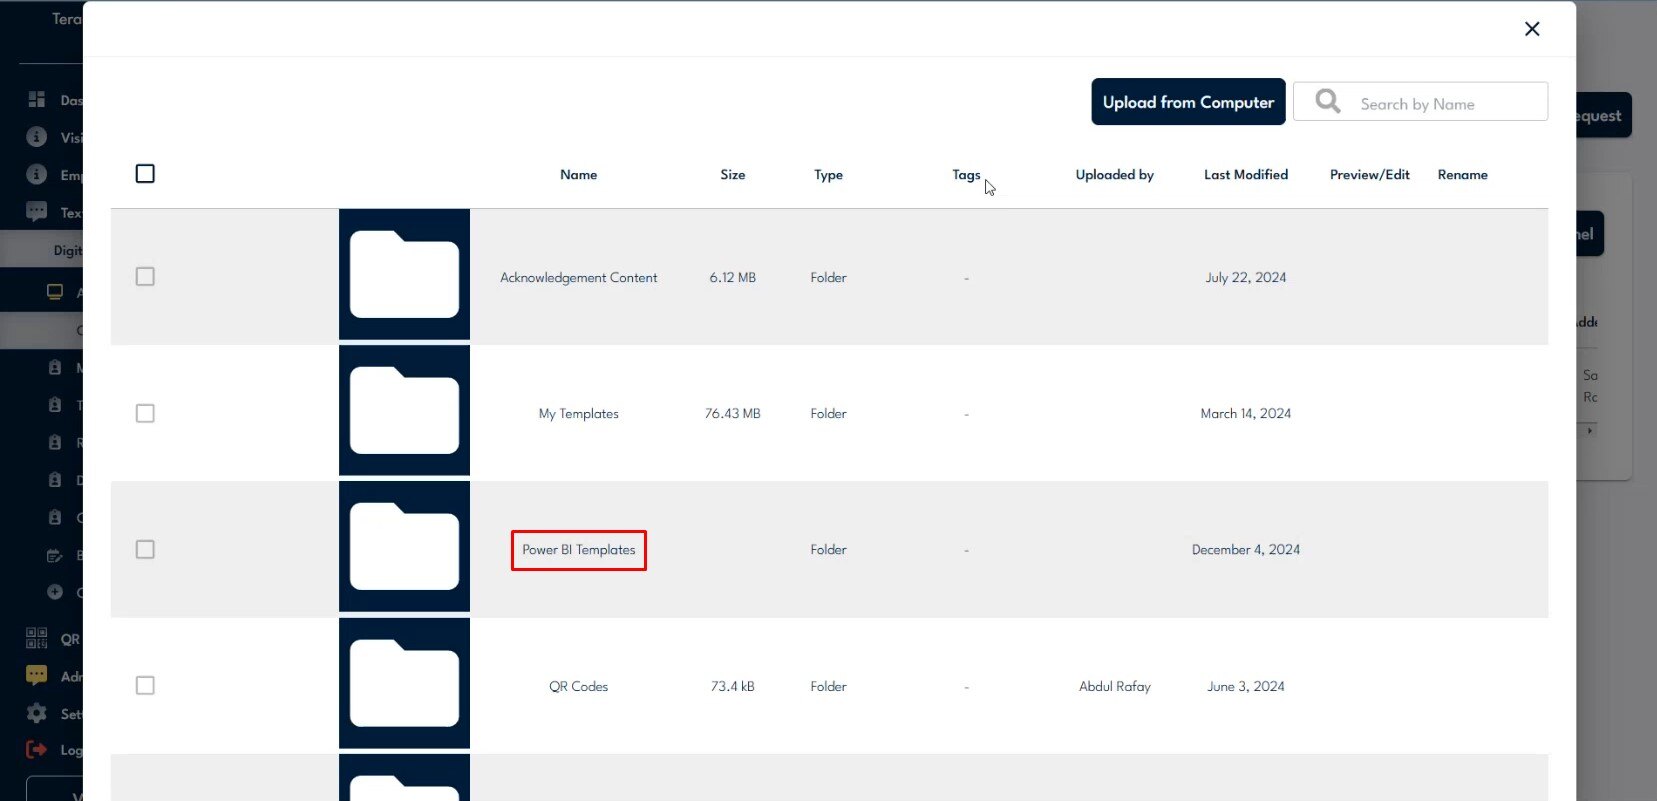
Task: Click the March 14, 2024 date
Action: [1246, 414]
